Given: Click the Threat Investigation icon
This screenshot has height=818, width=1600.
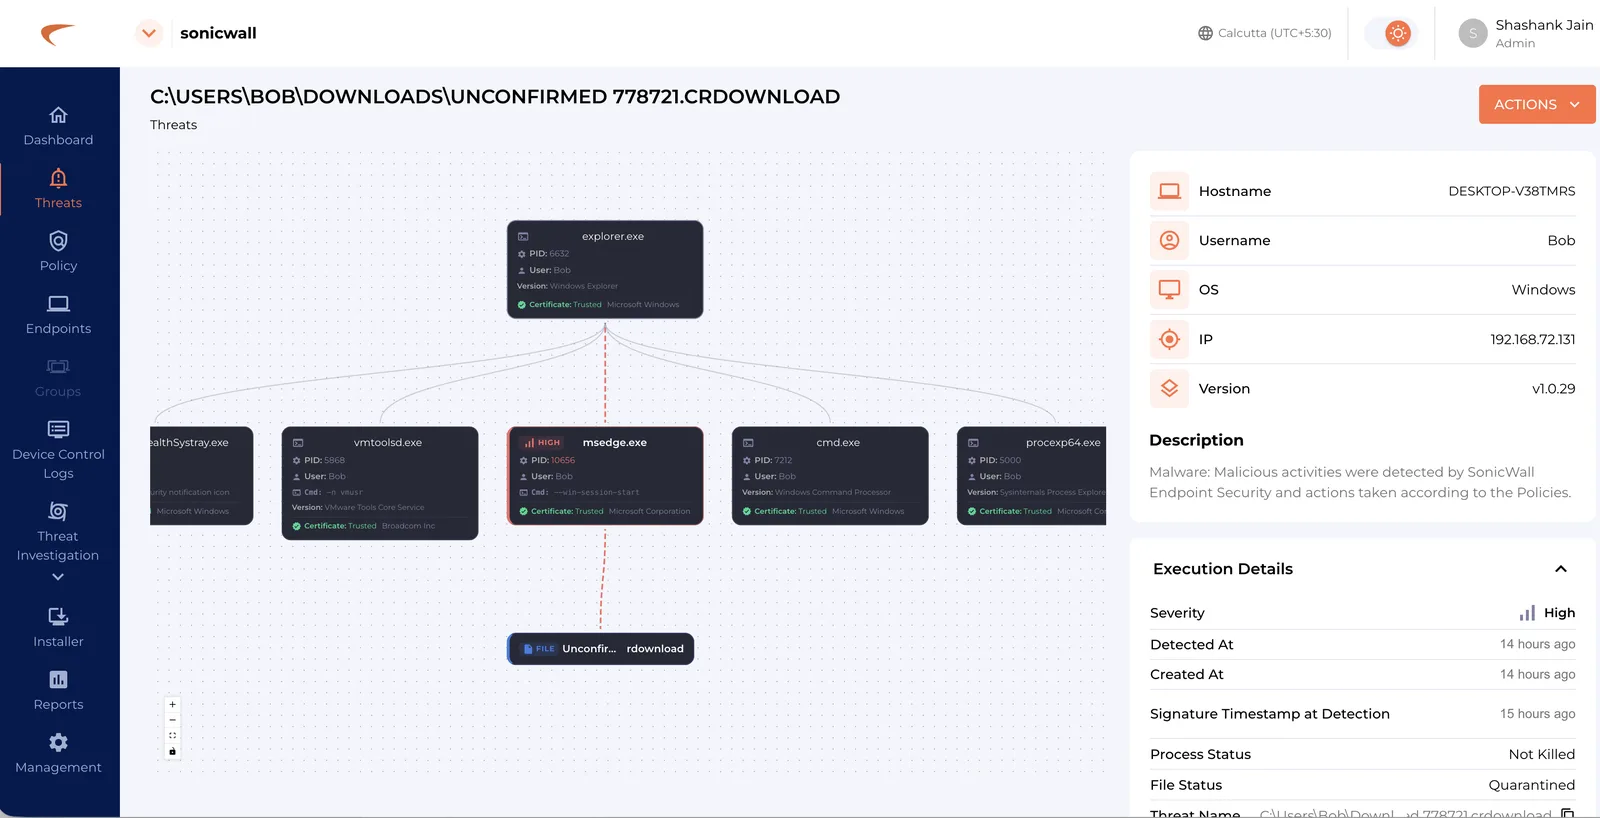Looking at the screenshot, I should coord(58,511).
